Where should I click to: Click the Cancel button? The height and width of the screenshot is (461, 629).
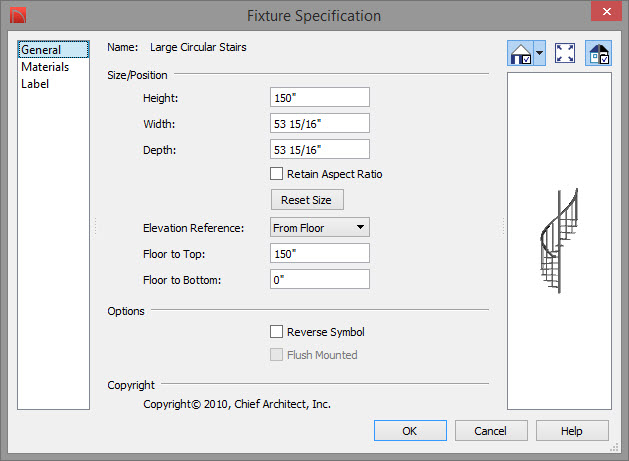pos(491,431)
